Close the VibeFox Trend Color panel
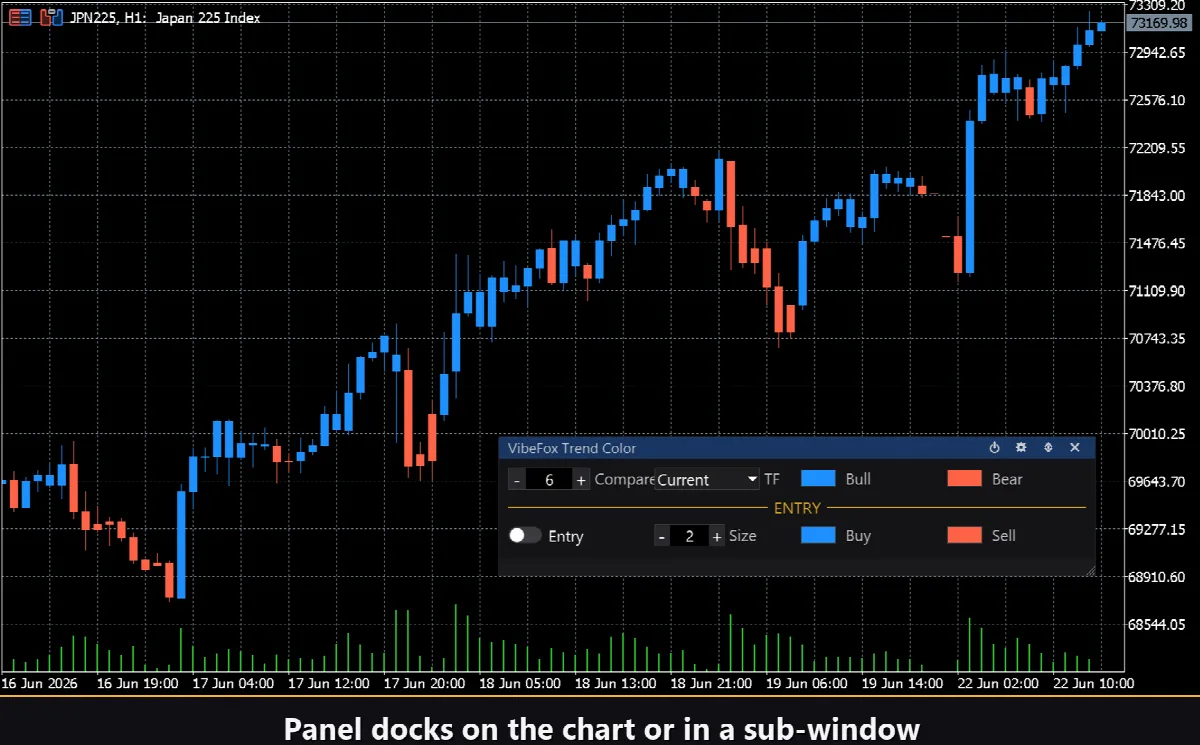 coord(1075,448)
